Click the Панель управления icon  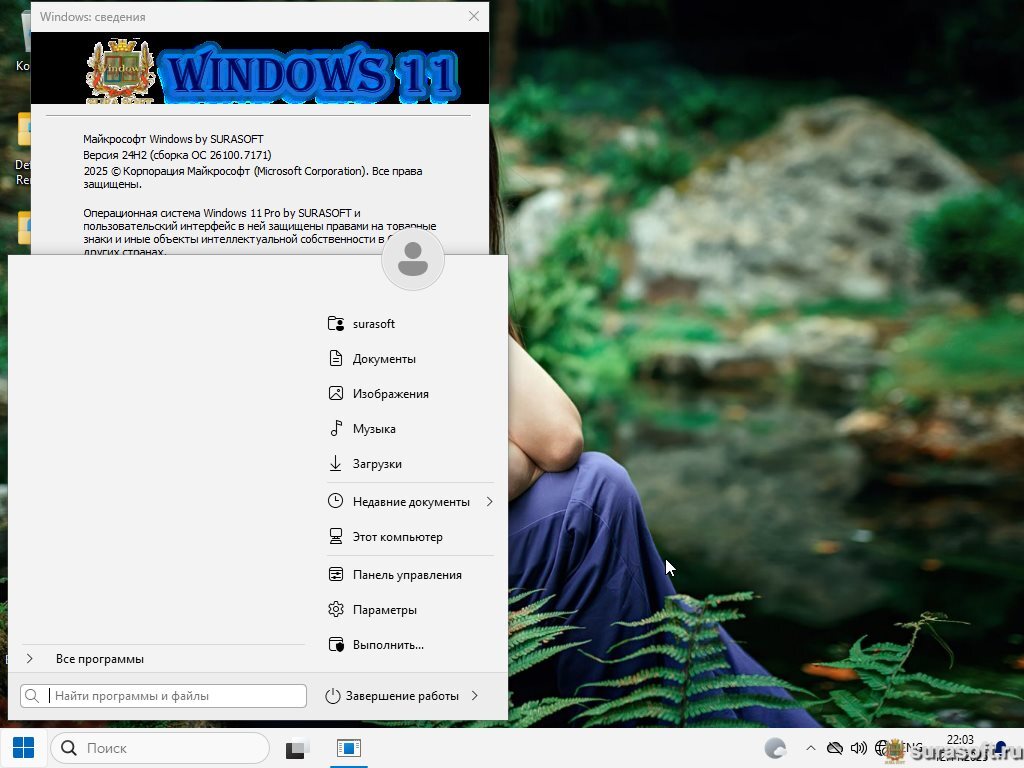point(336,575)
